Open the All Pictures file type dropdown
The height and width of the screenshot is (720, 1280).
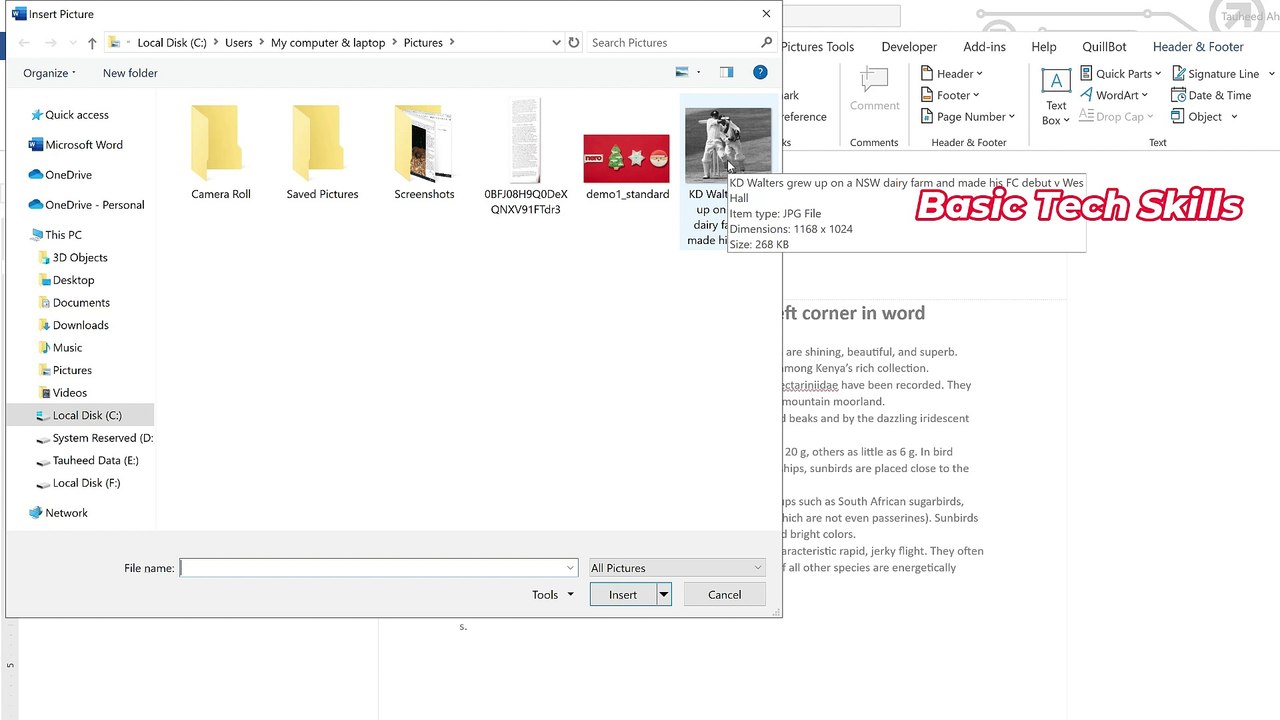[677, 568]
